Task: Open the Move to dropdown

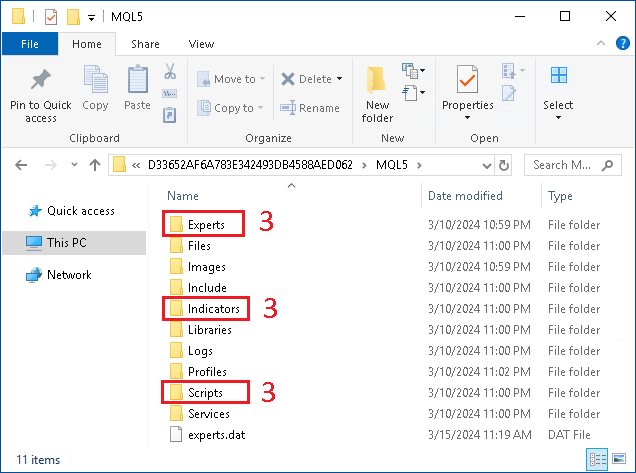Action: 262,79
